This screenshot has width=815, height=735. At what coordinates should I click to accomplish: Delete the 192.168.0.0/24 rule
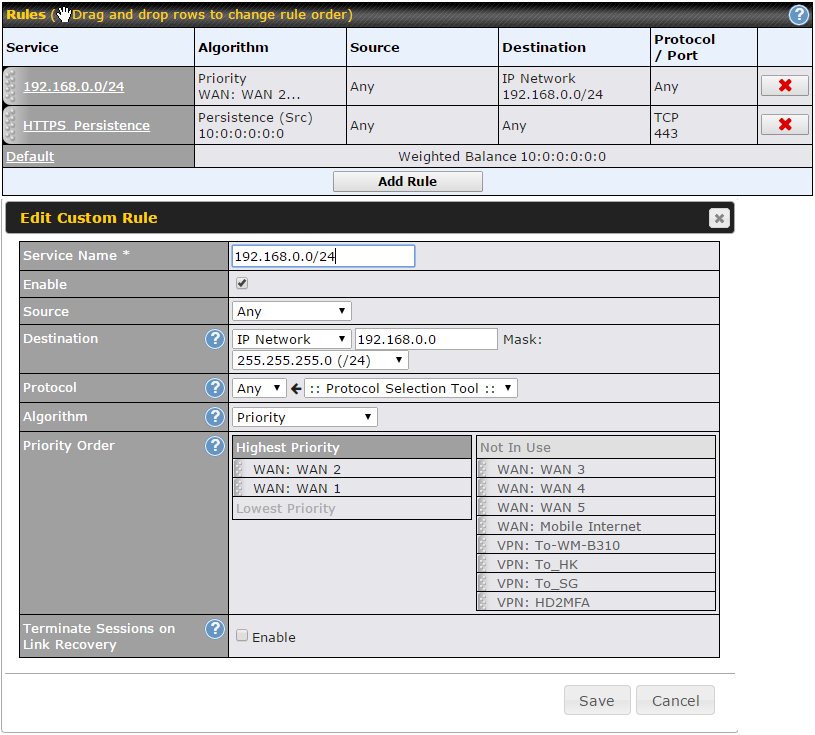785,85
